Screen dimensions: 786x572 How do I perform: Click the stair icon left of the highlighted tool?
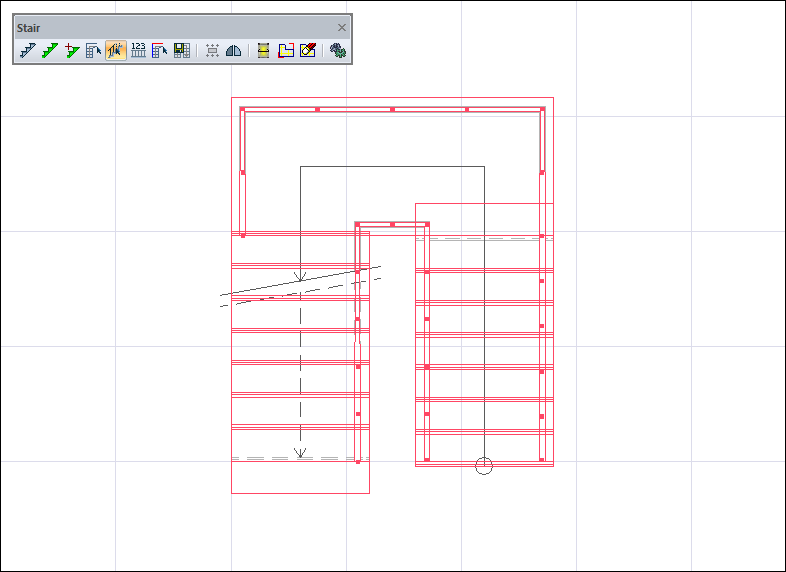click(x=93, y=50)
